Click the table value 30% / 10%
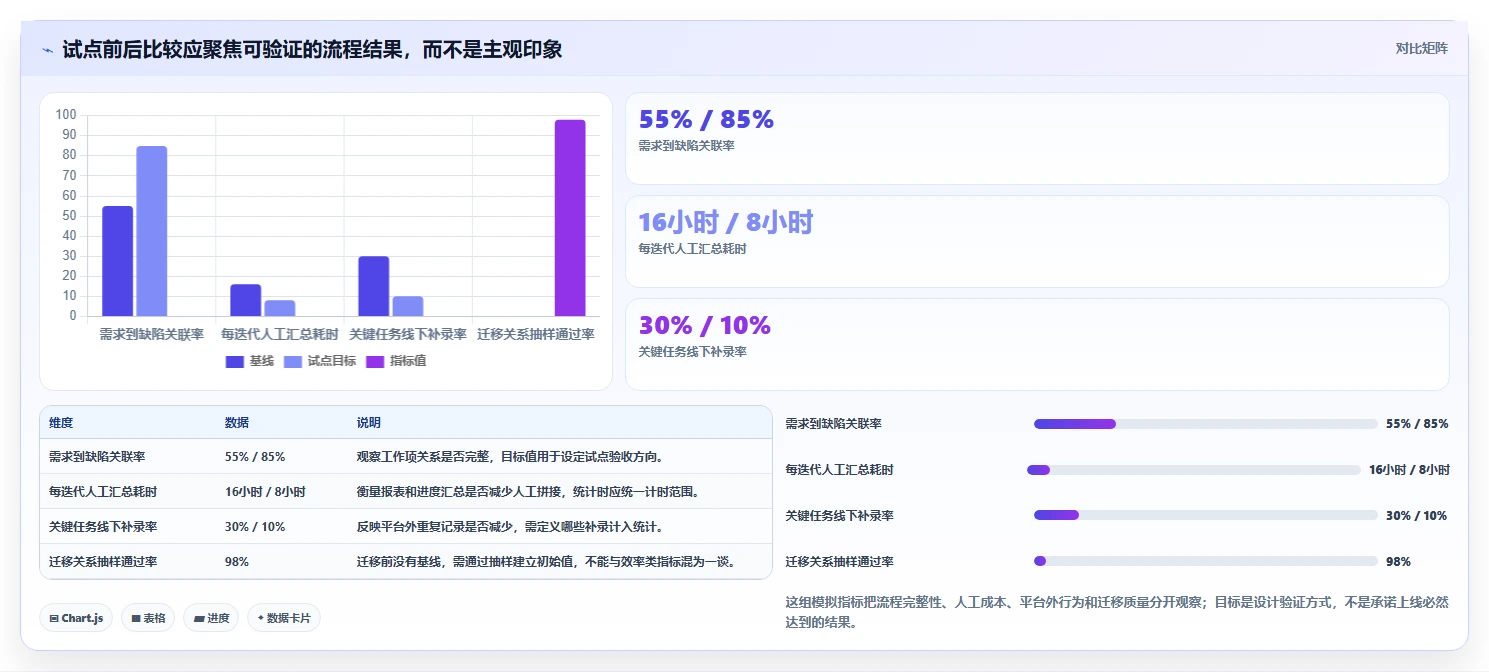Screen dimensions: 1489x672 click(x=255, y=527)
